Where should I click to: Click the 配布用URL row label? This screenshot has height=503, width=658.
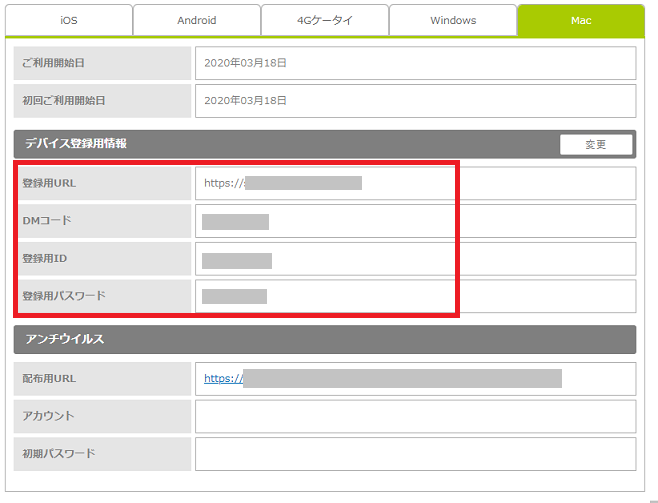click(50, 379)
